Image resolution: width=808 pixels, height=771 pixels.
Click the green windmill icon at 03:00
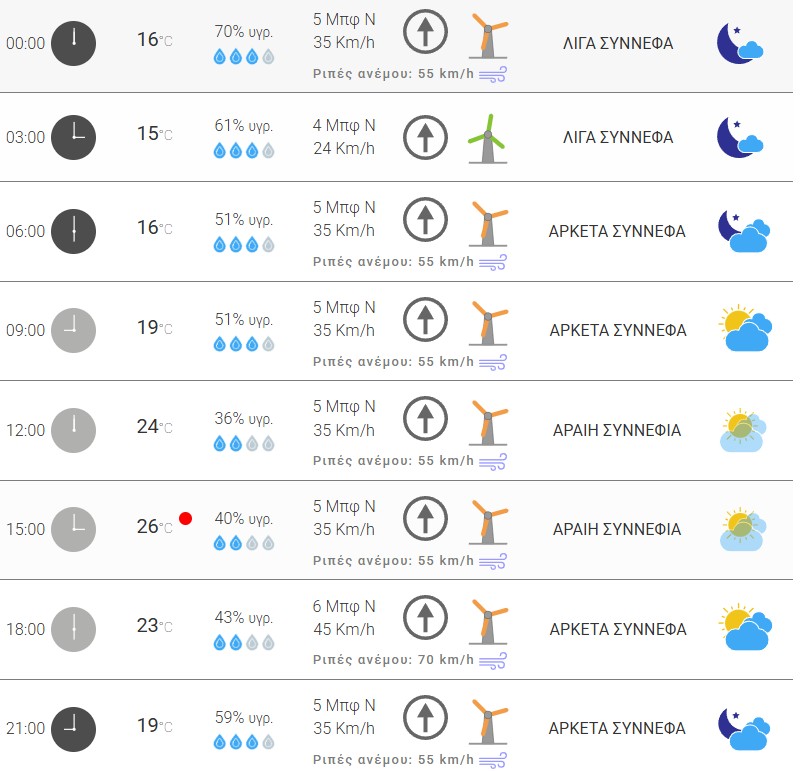[x=488, y=137]
